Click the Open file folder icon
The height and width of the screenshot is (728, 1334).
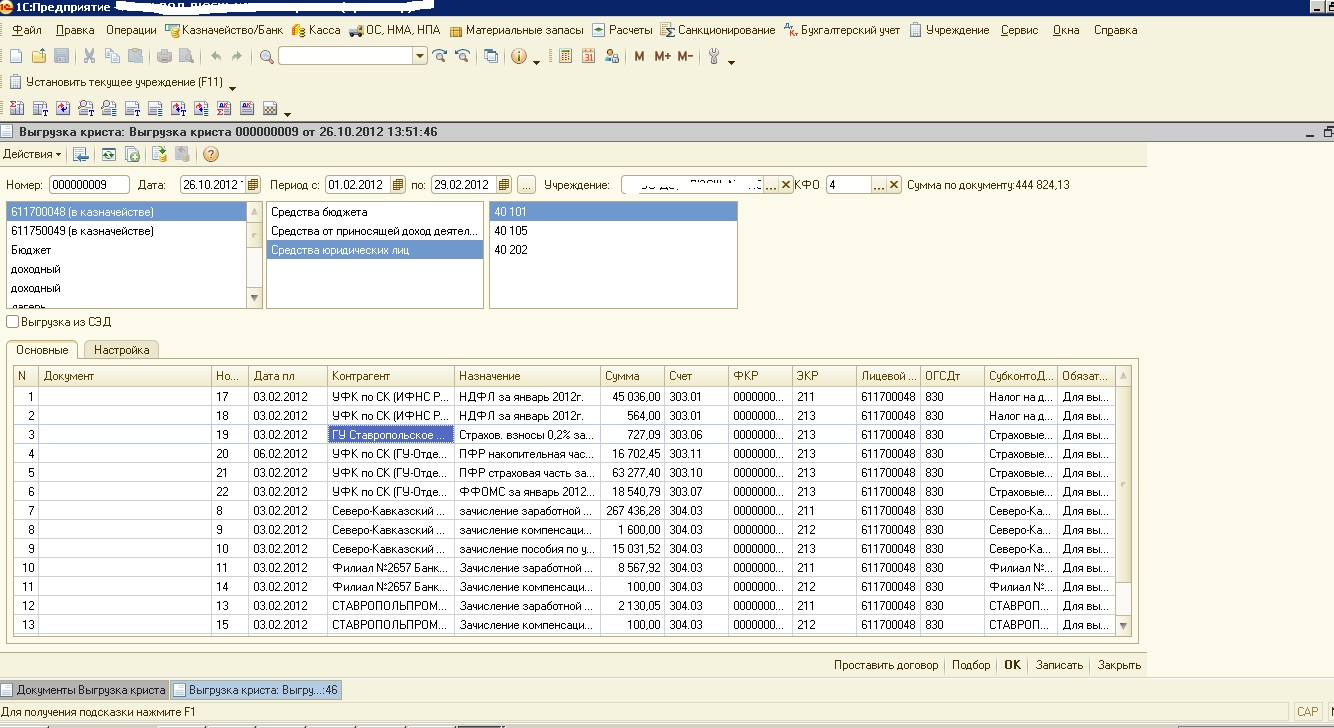[38, 56]
